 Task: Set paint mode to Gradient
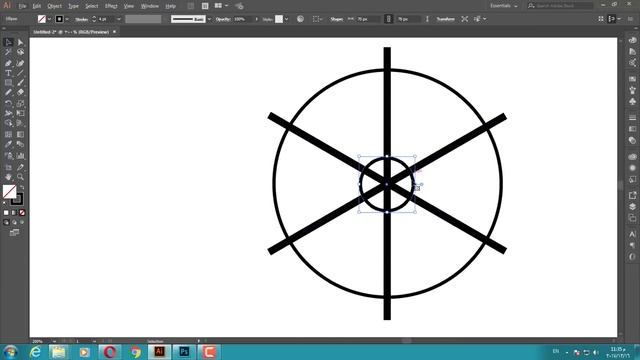tap(14, 213)
